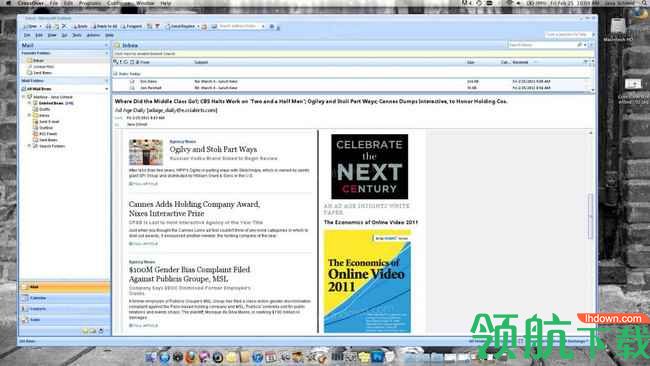Select Junk E-mail folder
Screen dimensions: 650x366
[x=46, y=121]
